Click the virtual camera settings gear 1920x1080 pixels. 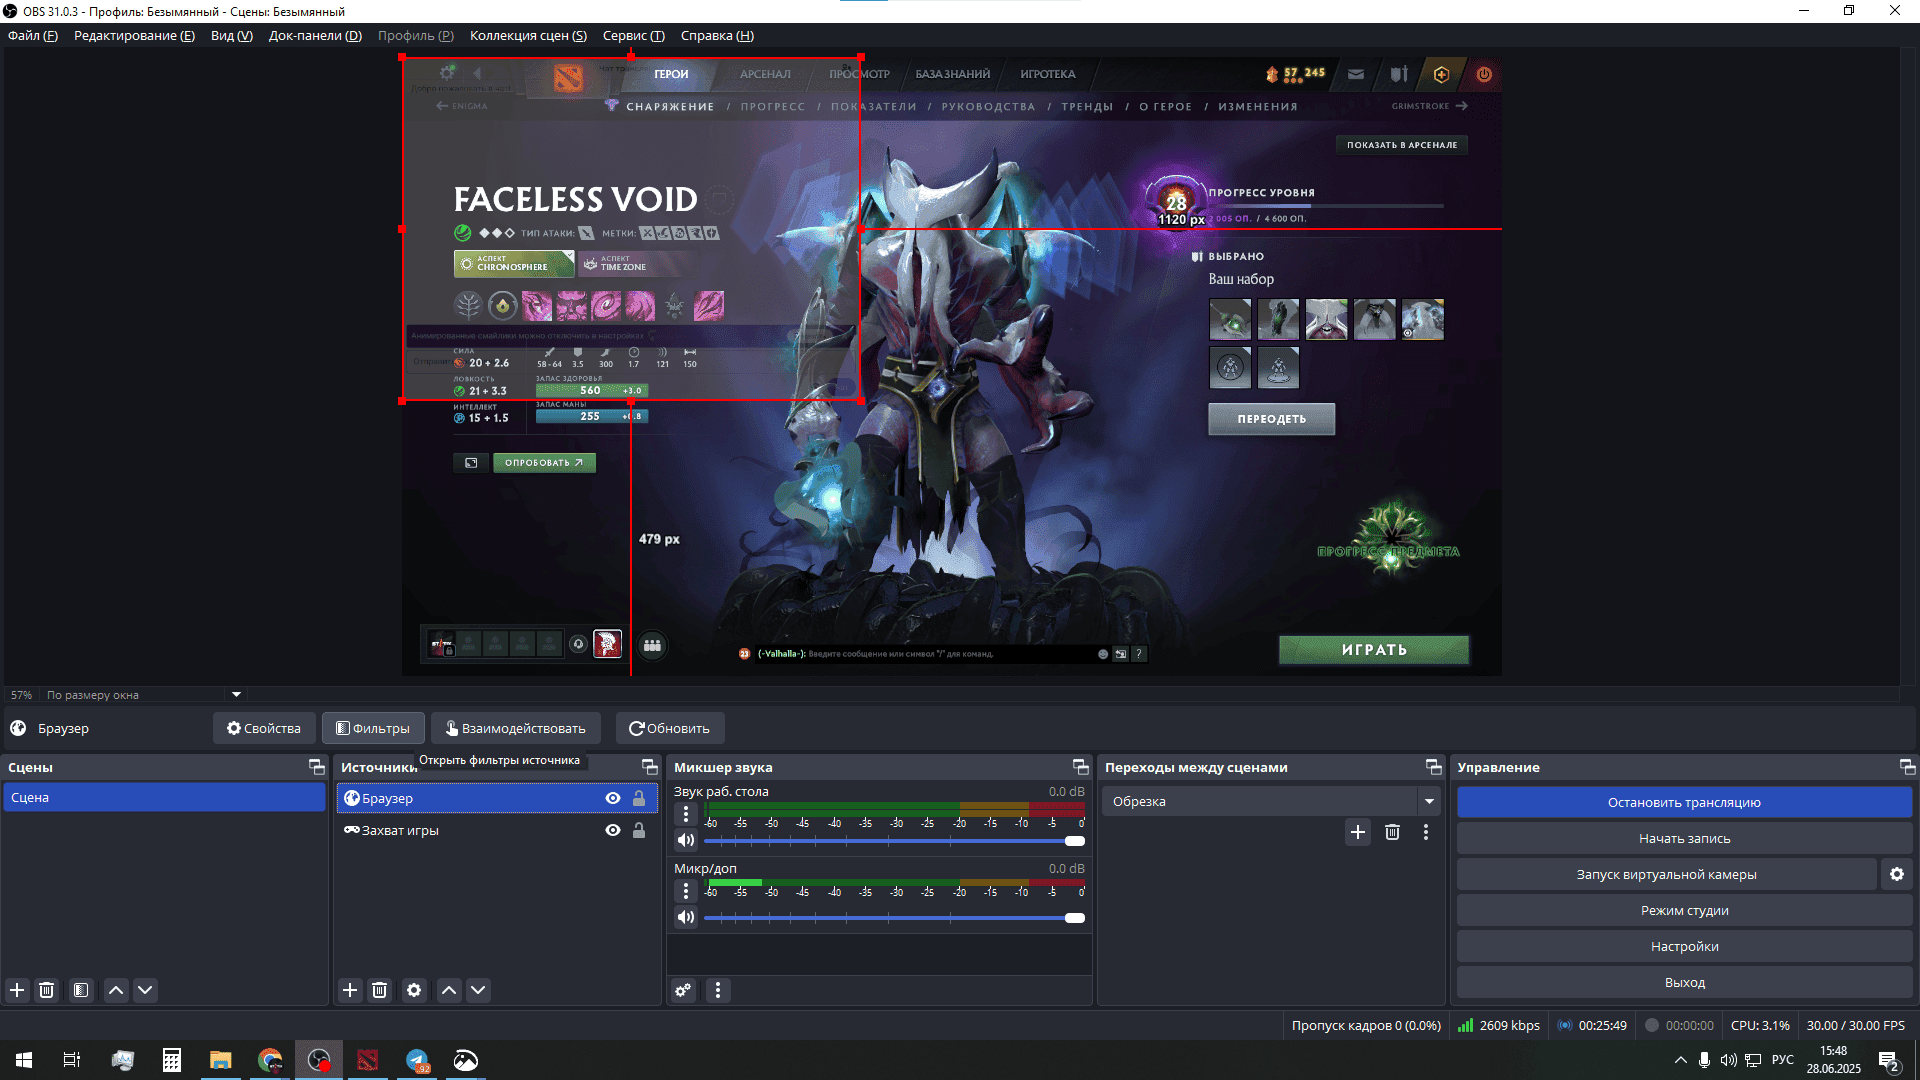1897,874
